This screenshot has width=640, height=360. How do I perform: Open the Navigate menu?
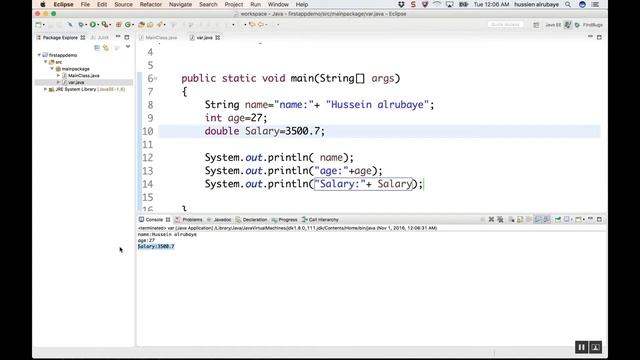click(180, 4)
